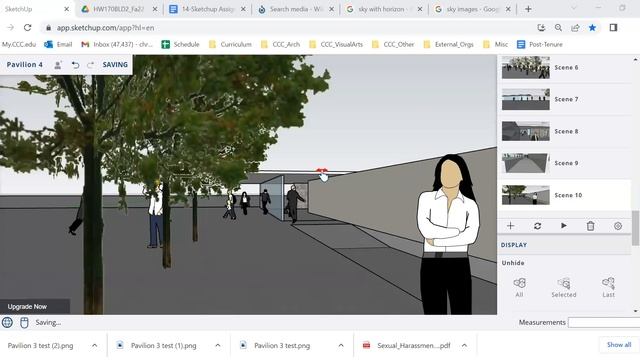Open the External_Orgs bookmarks folder
The height and width of the screenshot is (360, 640).
click(x=448, y=44)
